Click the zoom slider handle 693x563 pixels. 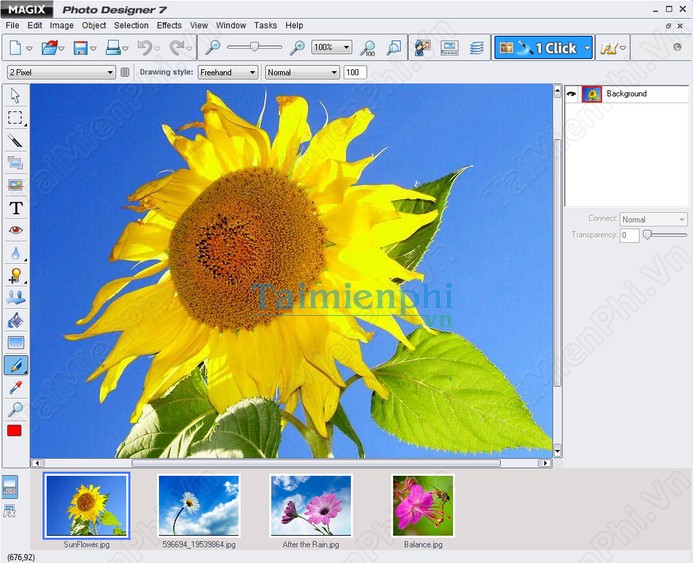point(254,46)
